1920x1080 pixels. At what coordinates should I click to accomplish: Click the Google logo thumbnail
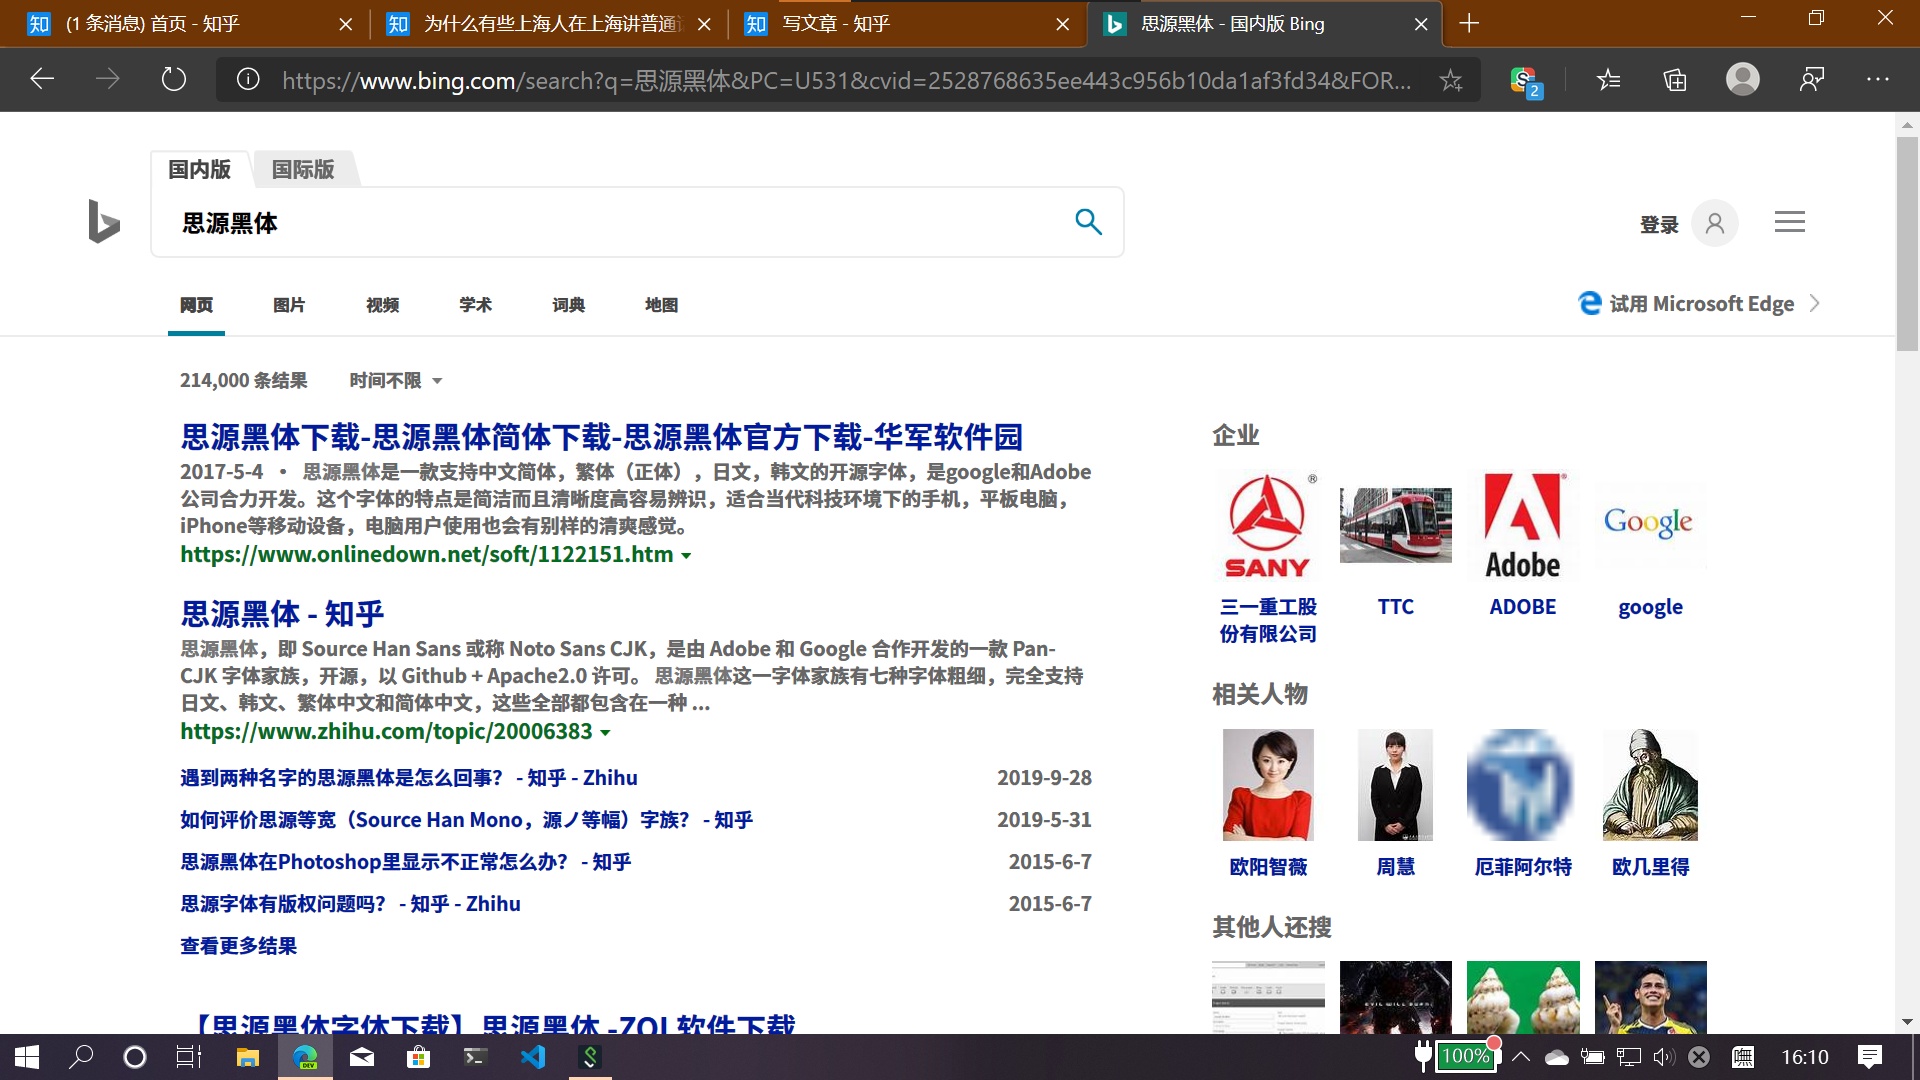1650,522
